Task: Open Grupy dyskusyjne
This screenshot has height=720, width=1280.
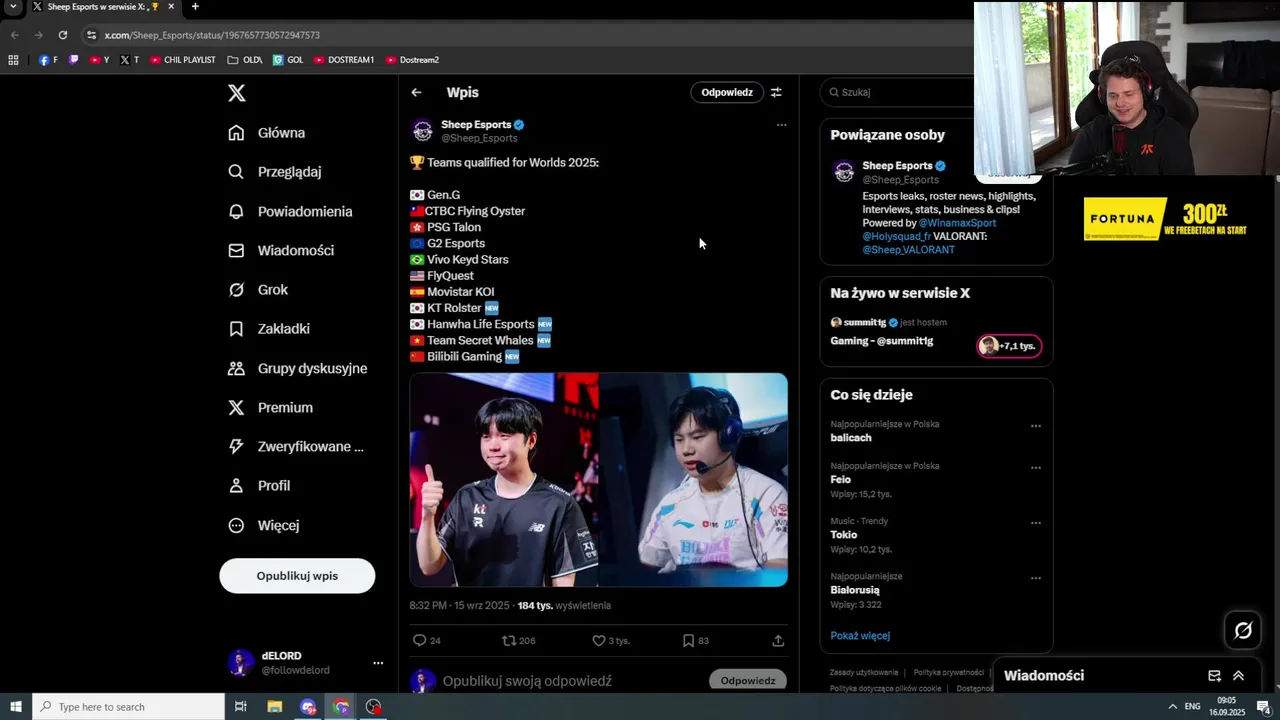Action: pos(298,368)
